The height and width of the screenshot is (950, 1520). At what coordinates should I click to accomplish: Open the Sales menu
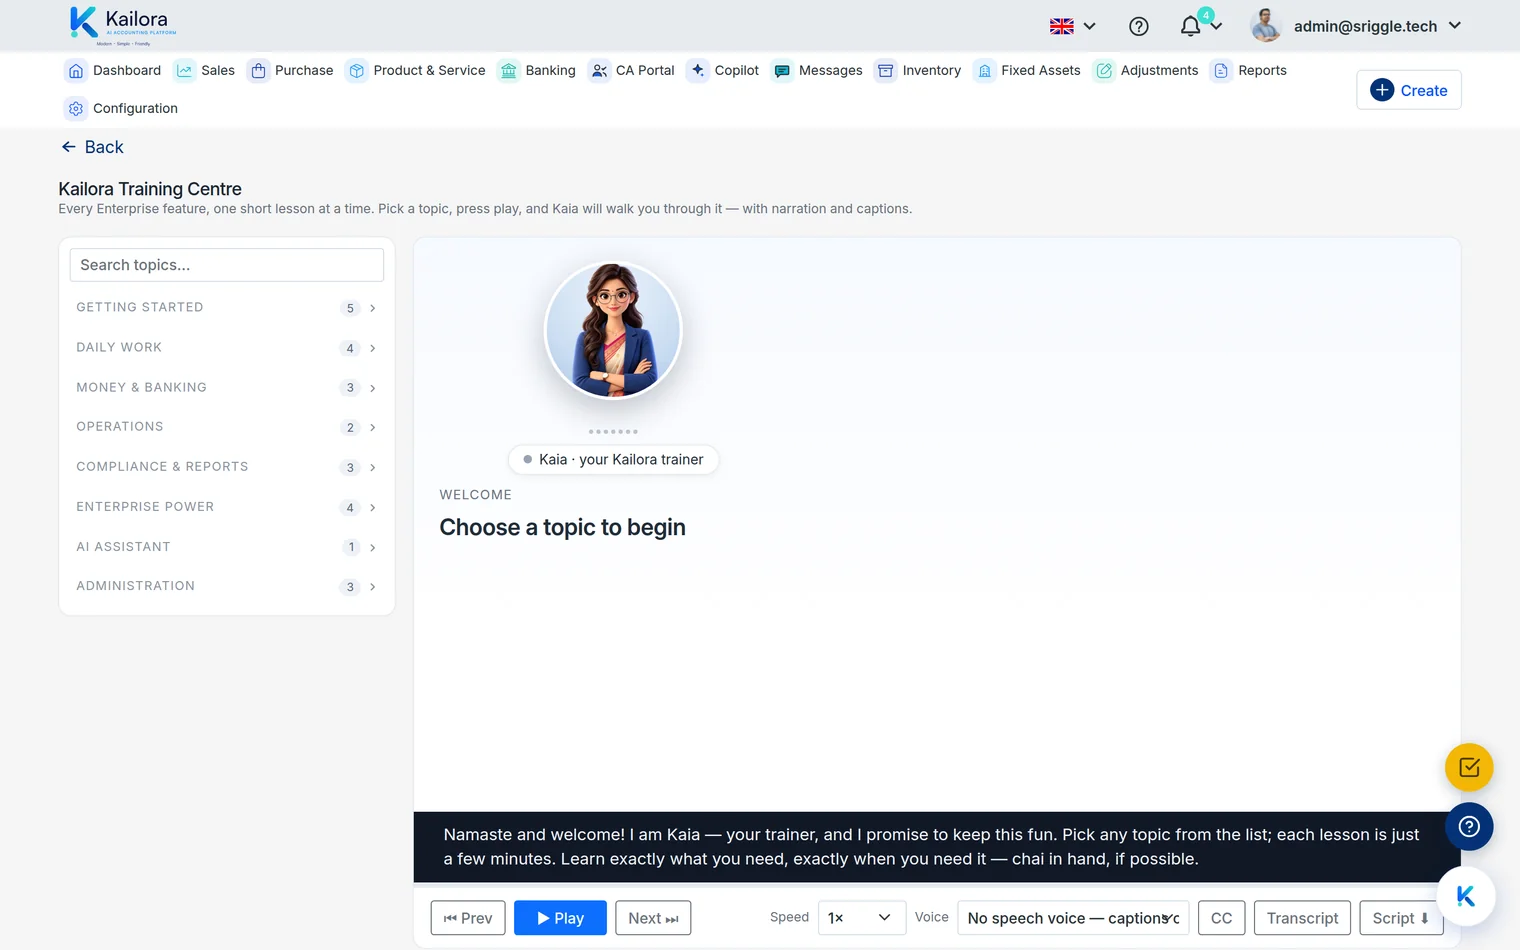[x=205, y=70]
